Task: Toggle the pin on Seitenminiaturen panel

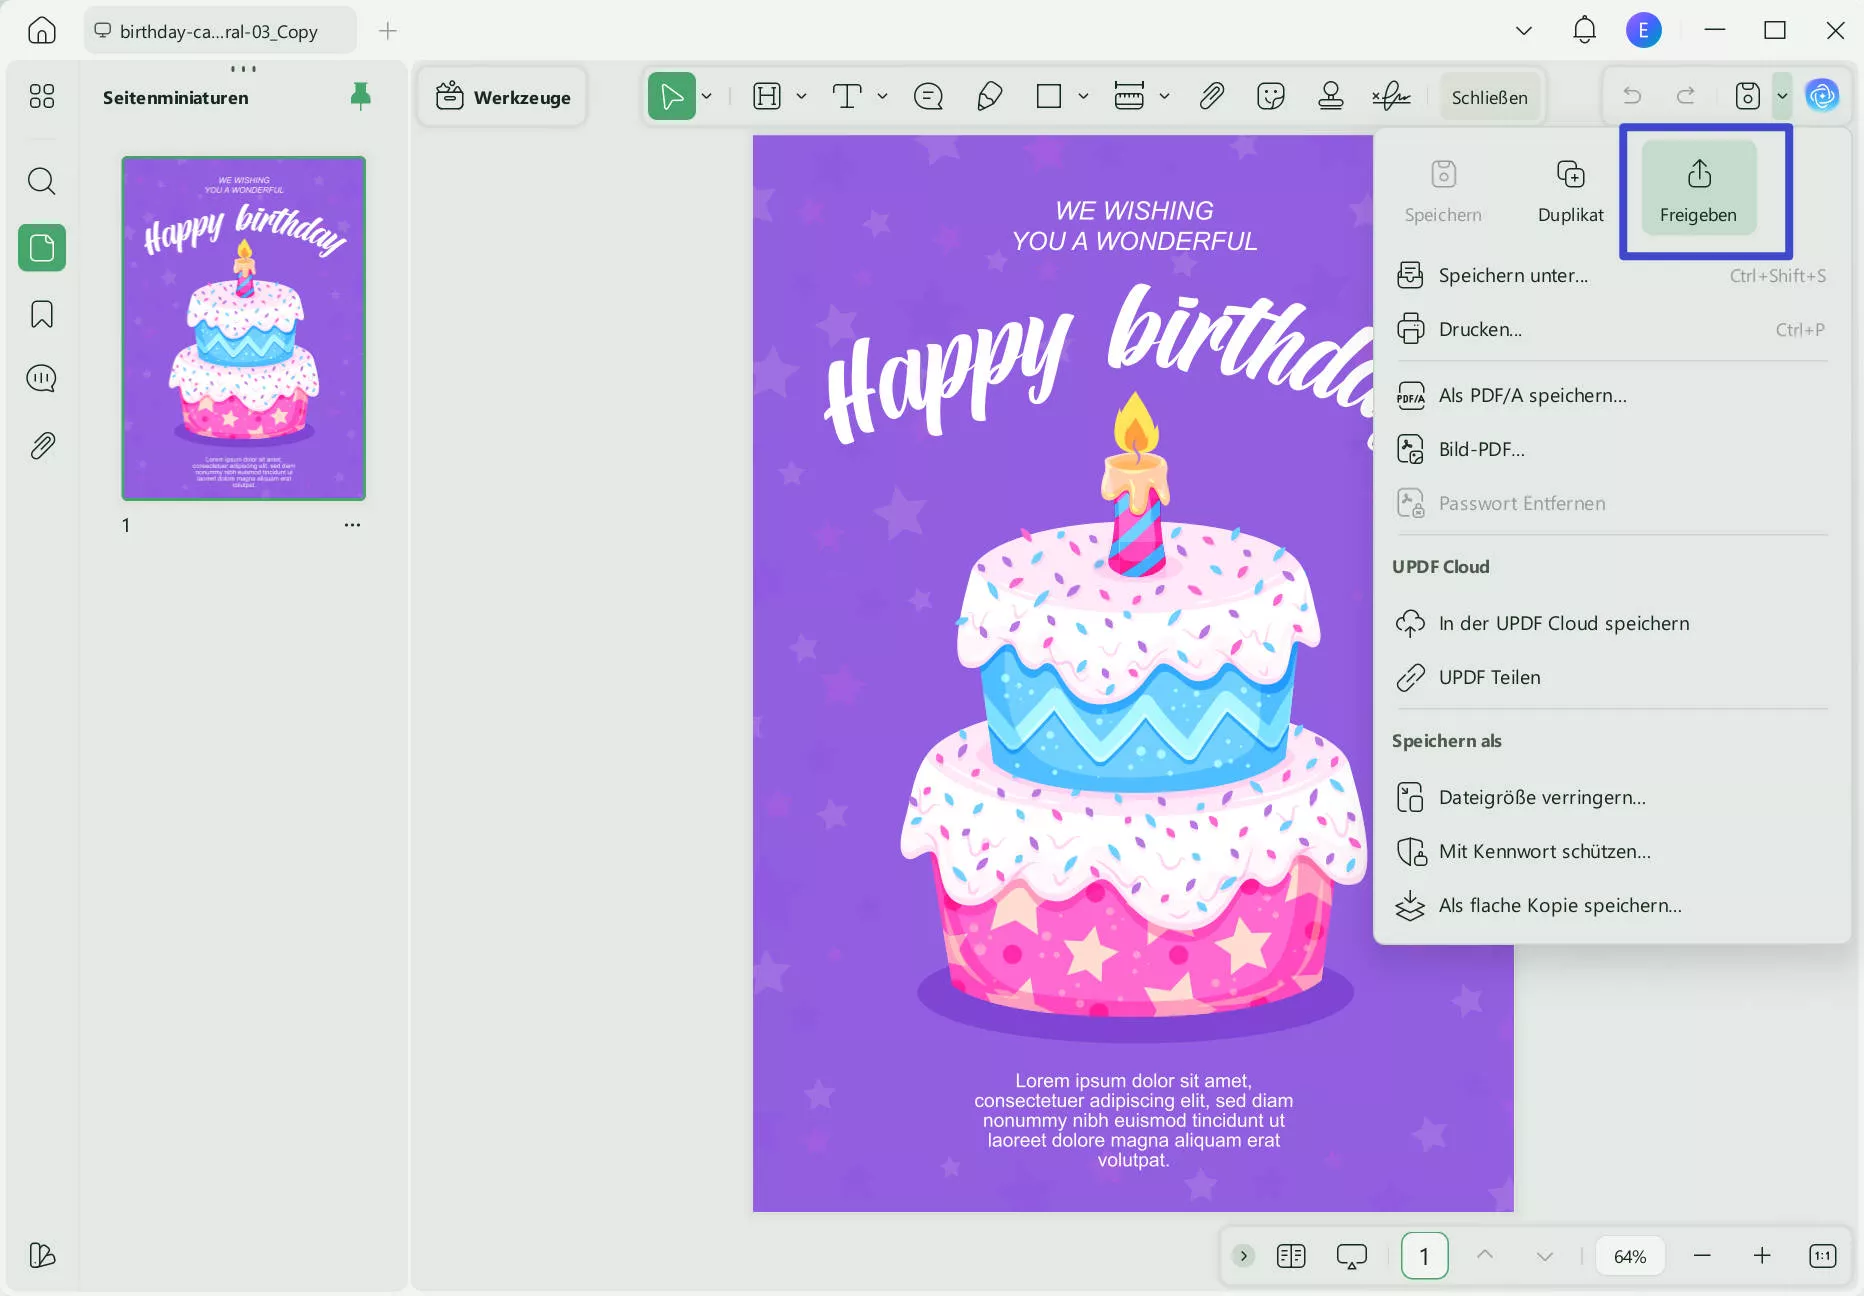Action: tap(360, 96)
